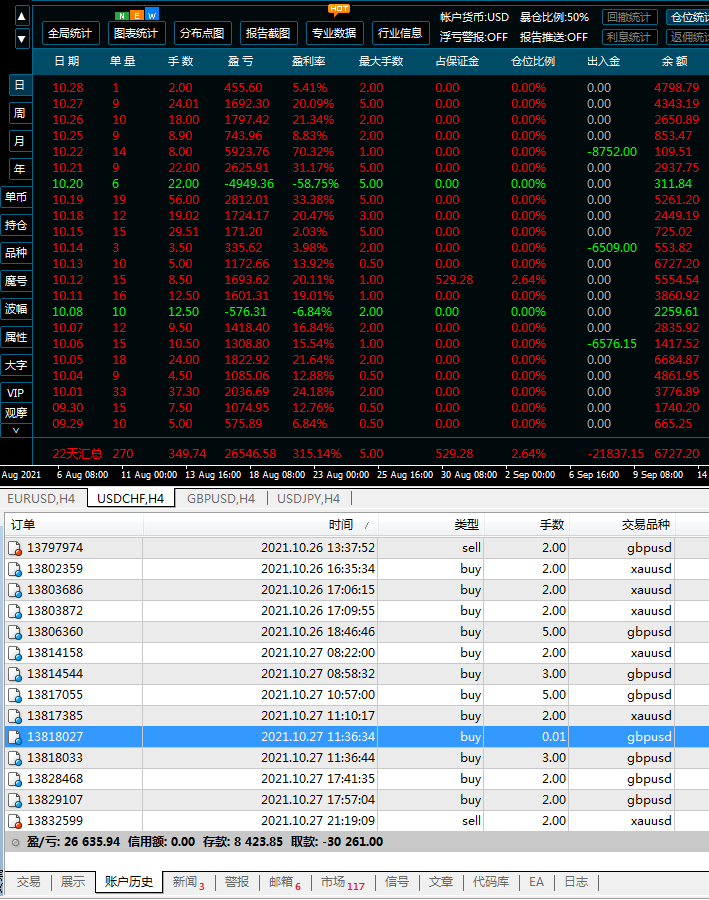Open 分布点图 distribution plot
The width and height of the screenshot is (709, 900).
click(x=202, y=33)
